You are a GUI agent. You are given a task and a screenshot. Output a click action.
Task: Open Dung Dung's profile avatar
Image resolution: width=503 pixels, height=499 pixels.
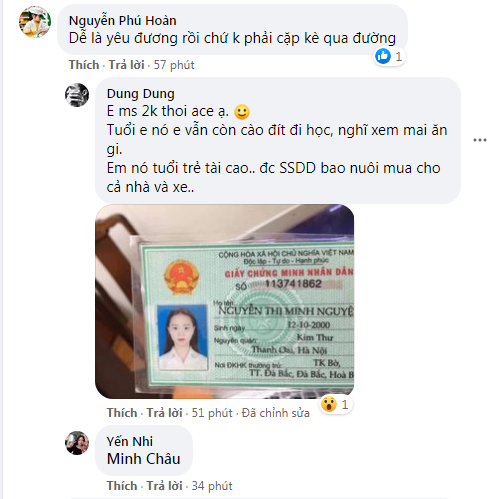[77, 95]
